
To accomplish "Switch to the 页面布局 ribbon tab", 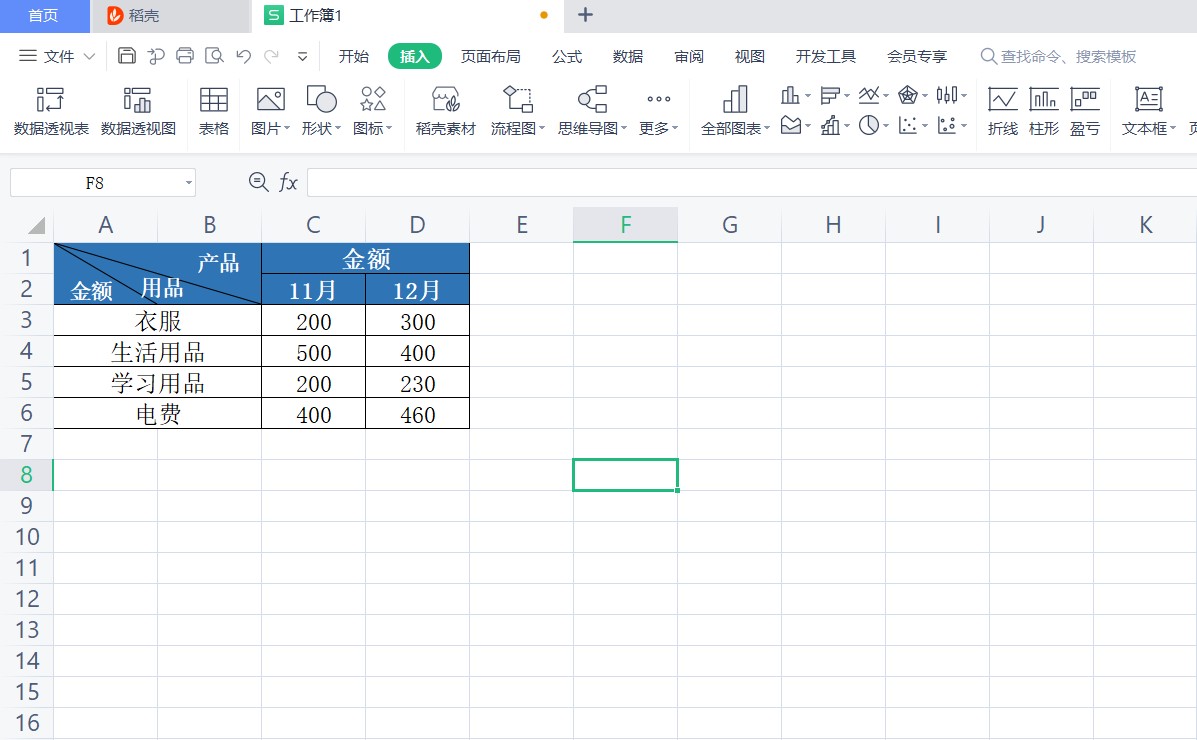I will point(490,56).
